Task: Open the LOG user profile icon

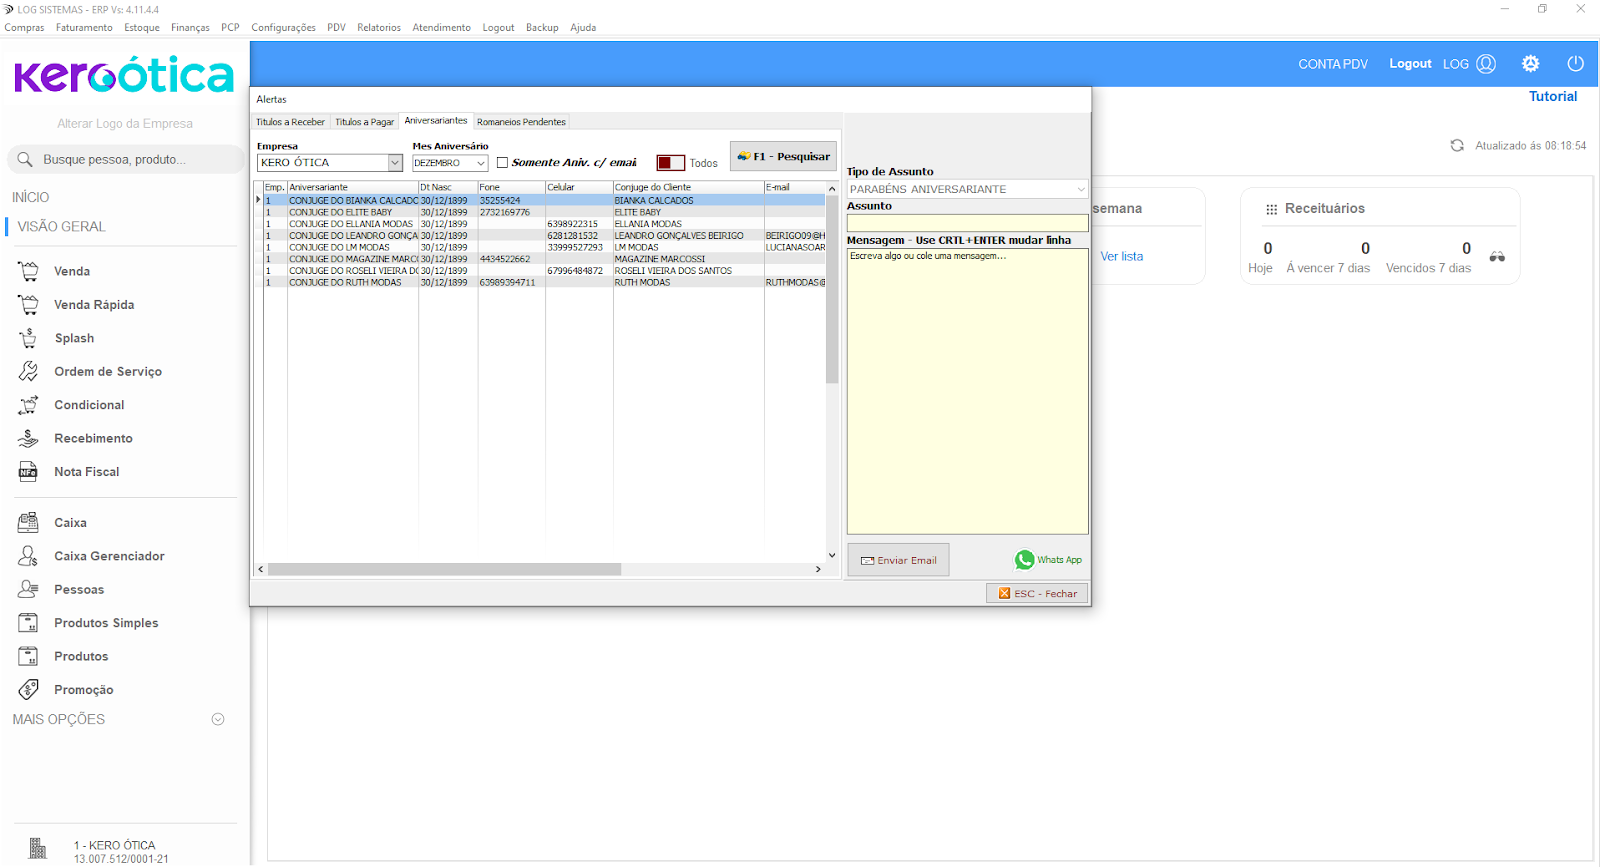Action: [1486, 63]
